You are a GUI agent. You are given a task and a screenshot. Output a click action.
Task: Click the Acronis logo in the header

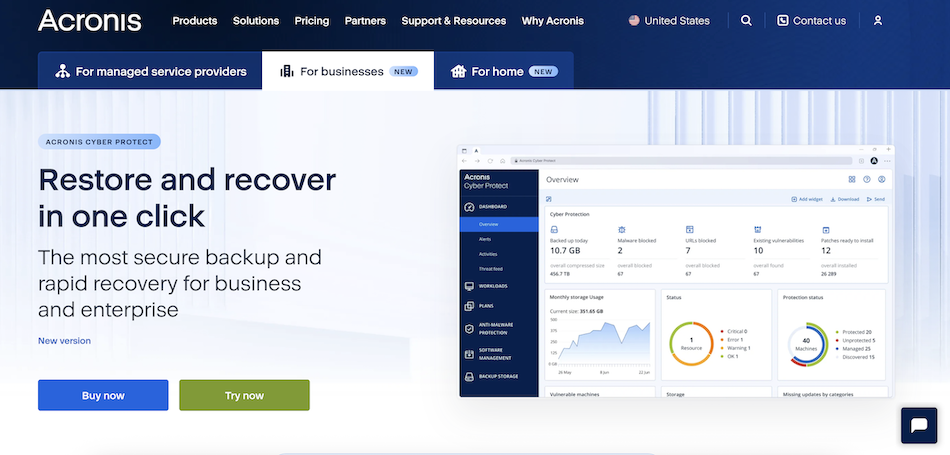point(90,21)
